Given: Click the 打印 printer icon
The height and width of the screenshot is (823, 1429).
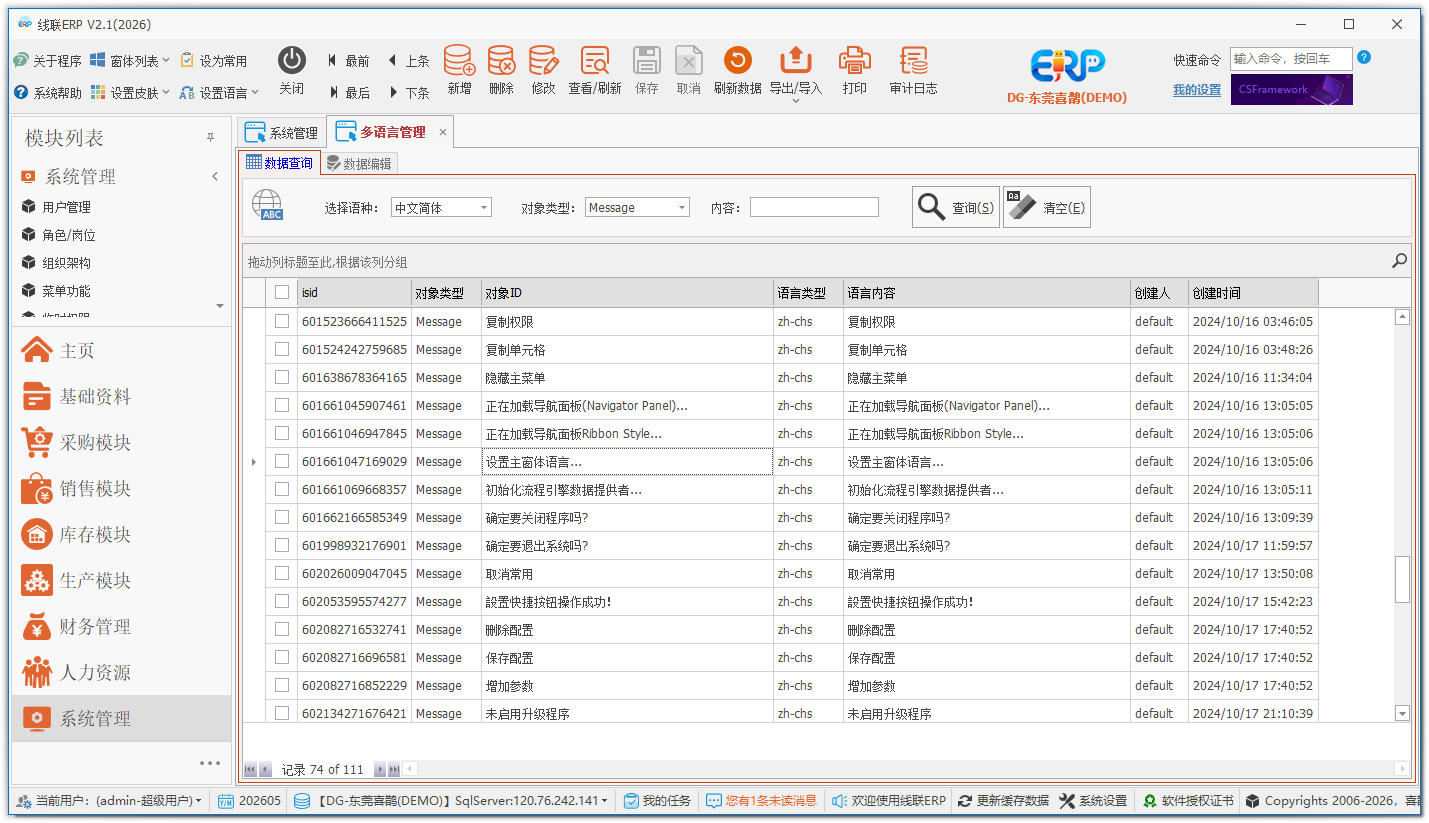Looking at the screenshot, I should coord(854,60).
